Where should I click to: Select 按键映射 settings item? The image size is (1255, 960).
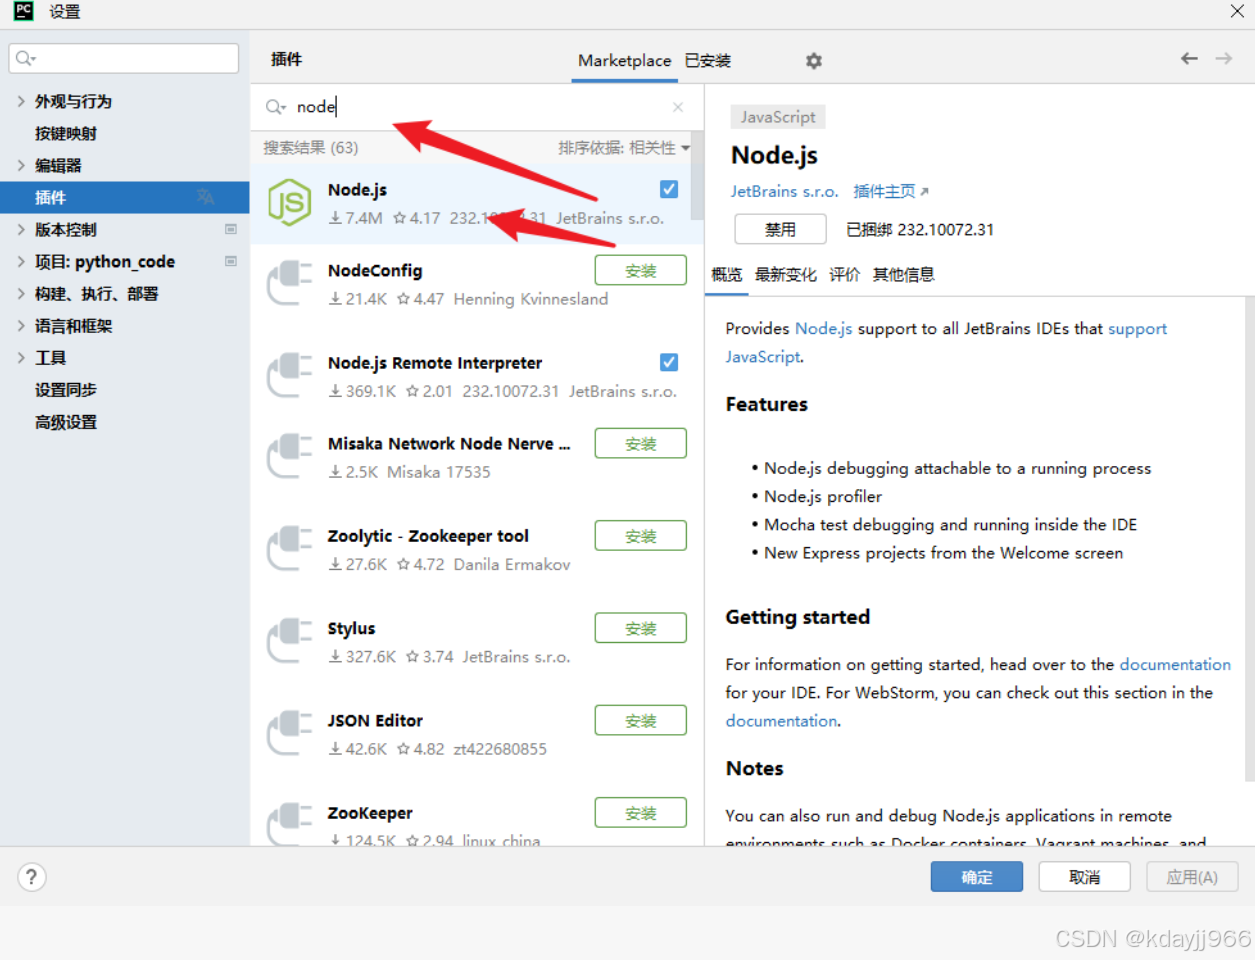[66, 133]
